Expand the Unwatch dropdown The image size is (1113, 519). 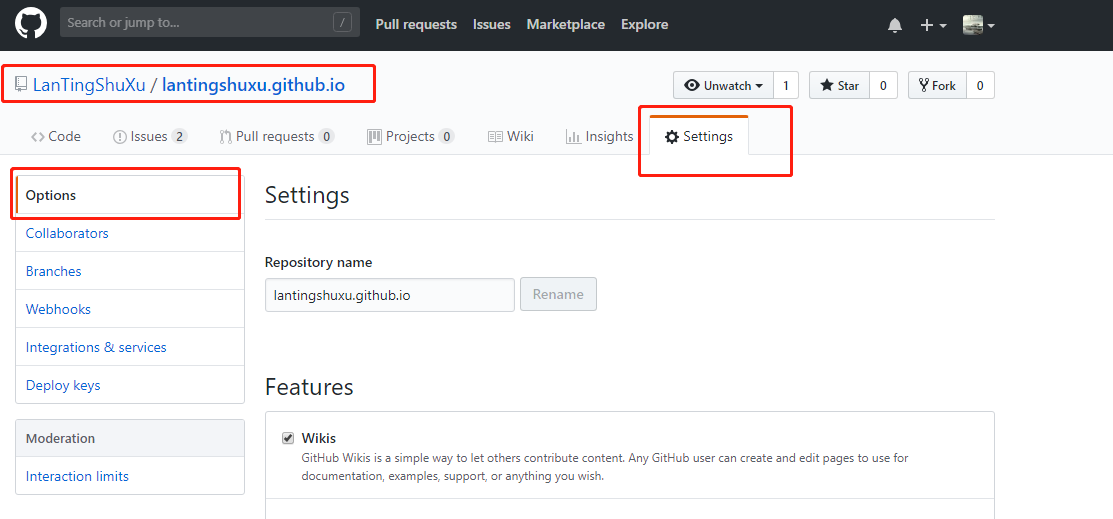[x=723, y=85]
